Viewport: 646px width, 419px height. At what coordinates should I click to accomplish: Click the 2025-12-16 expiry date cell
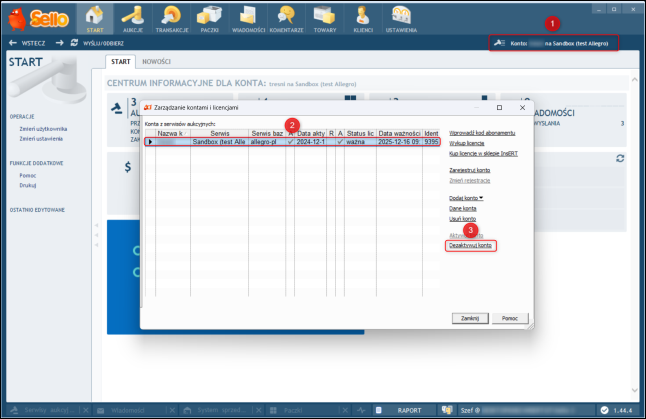click(399, 142)
